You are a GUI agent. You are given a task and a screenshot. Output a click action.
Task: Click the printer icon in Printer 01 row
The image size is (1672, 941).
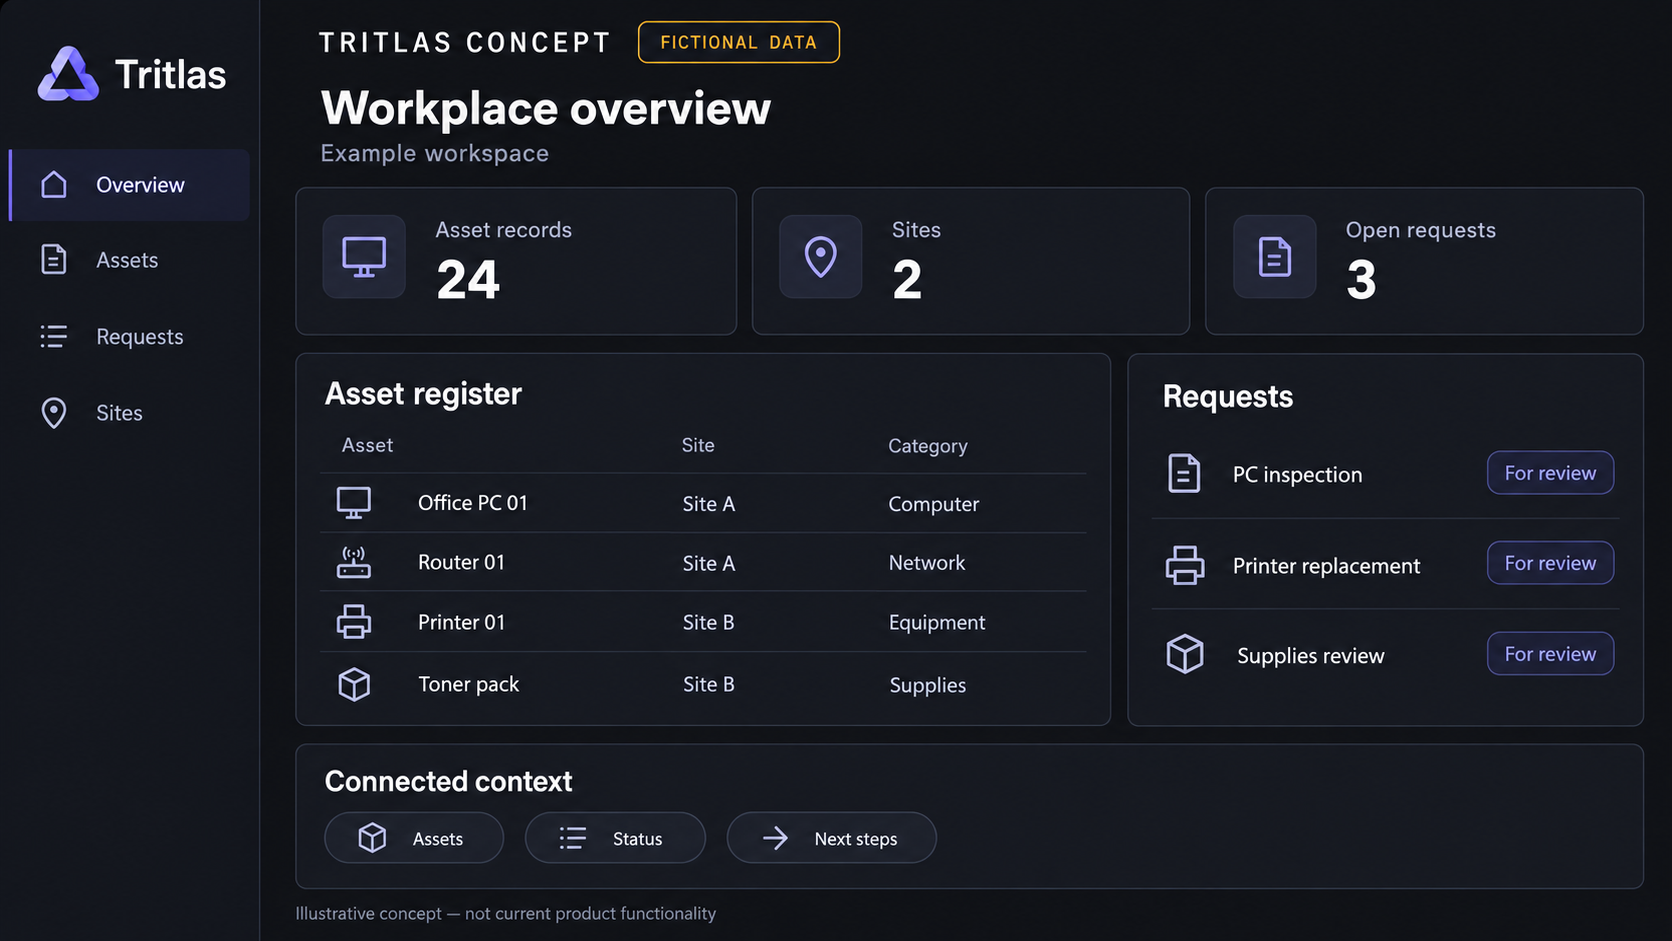click(354, 622)
